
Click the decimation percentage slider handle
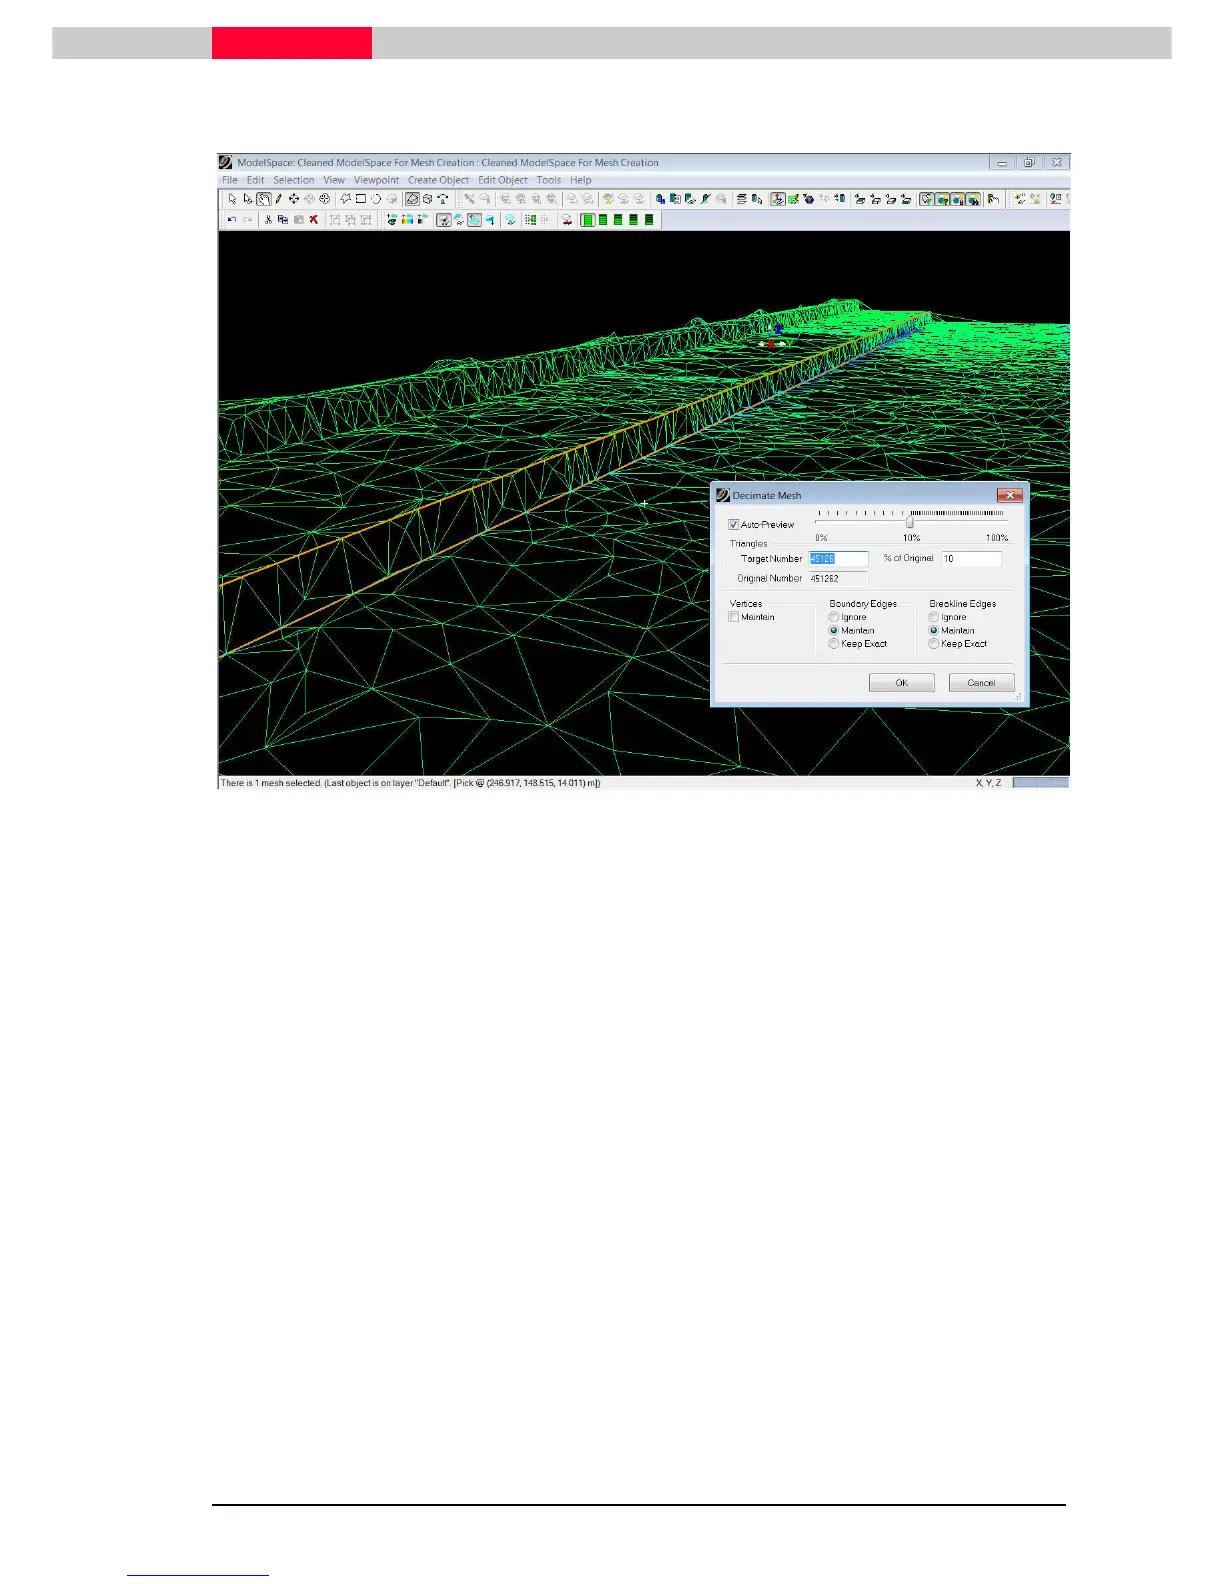click(x=910, y=522)
